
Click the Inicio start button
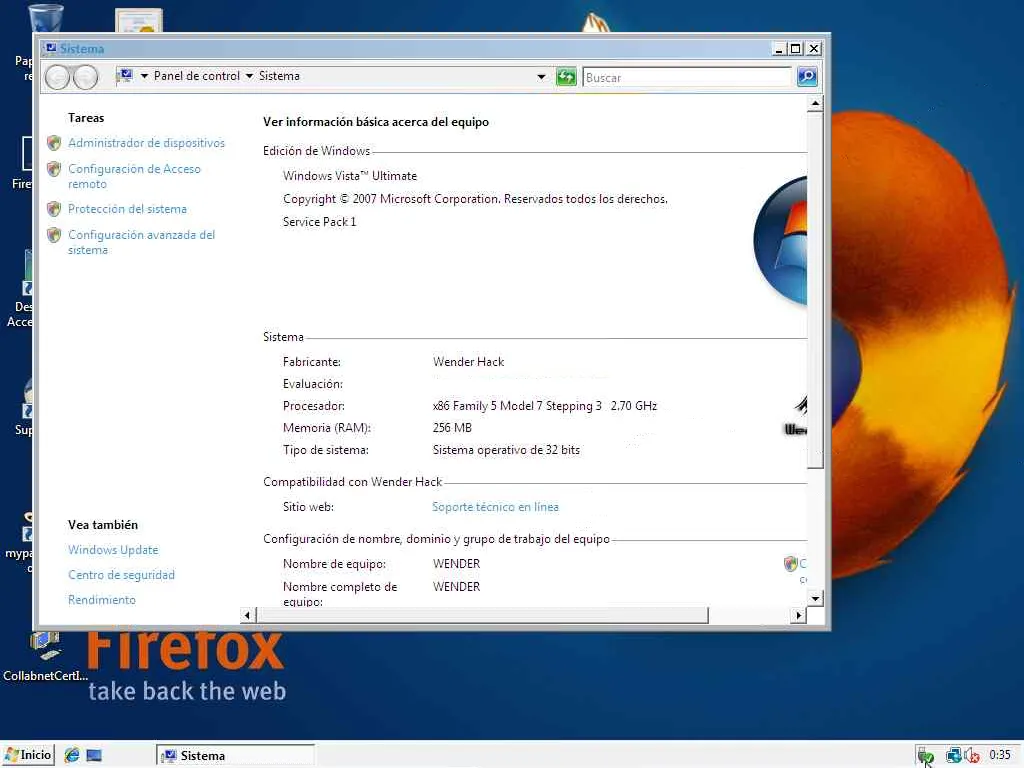28,755
